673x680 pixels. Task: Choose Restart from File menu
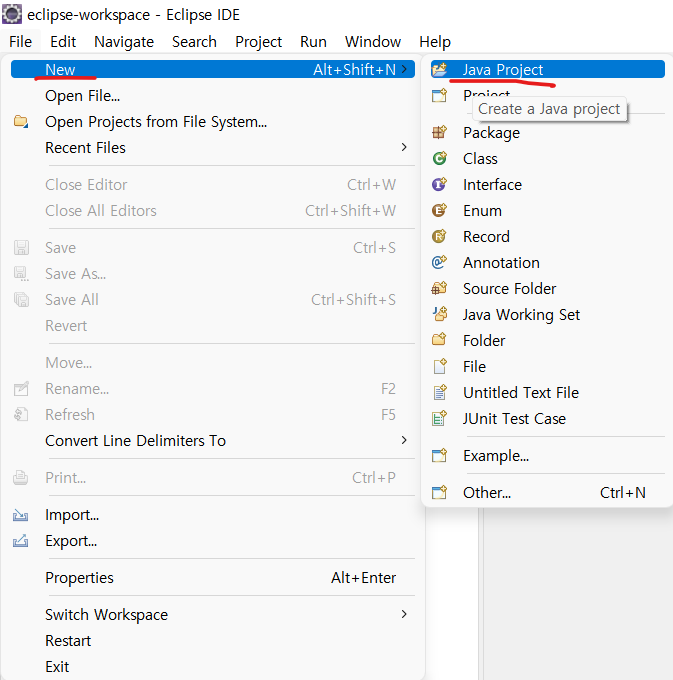pyautogui.click(x=213, y=641)
